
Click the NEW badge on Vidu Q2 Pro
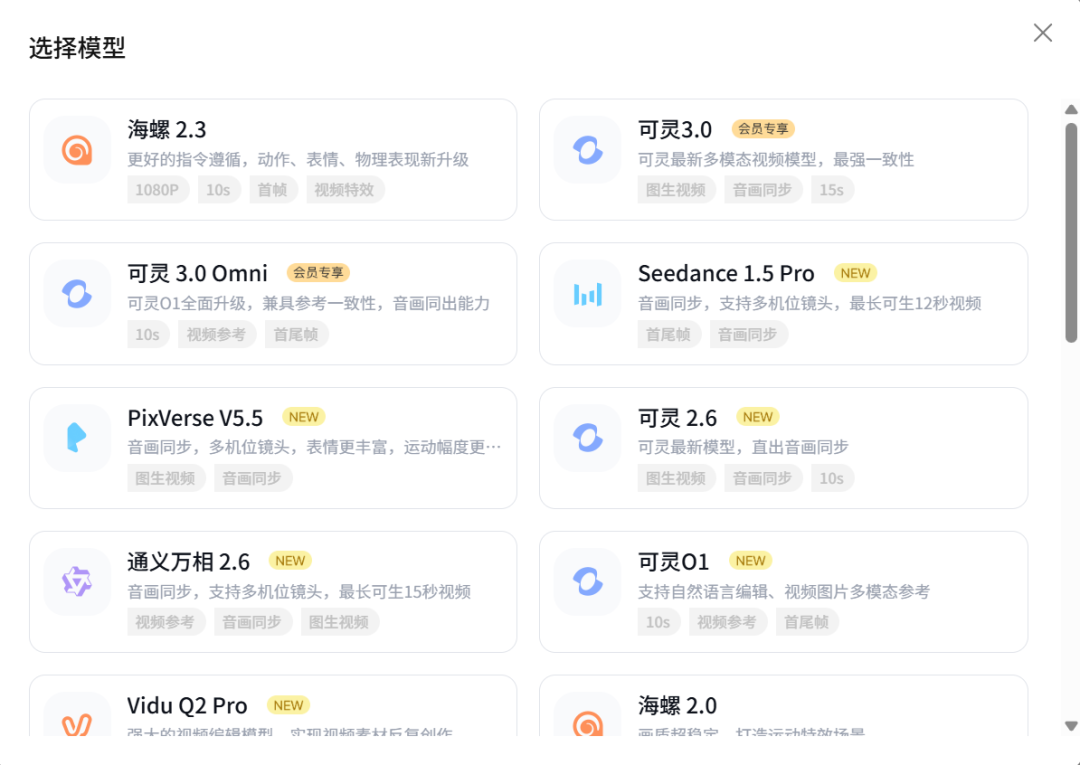coord(288,705)
